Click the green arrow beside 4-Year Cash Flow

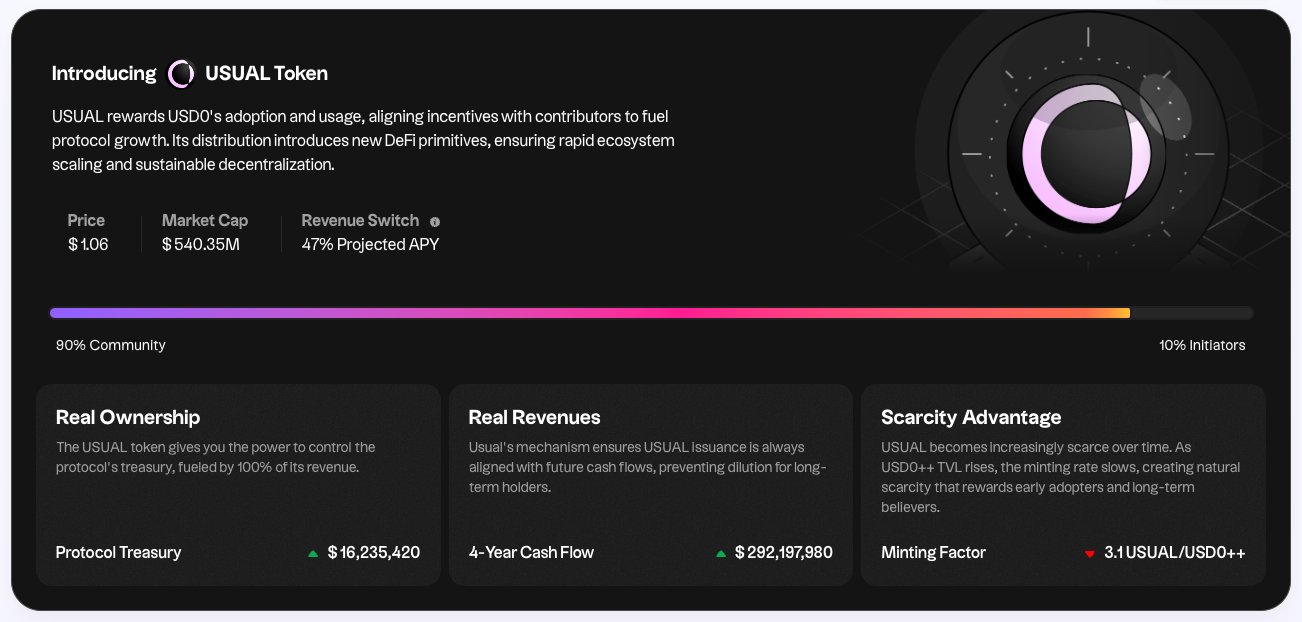tap(721, 553)
